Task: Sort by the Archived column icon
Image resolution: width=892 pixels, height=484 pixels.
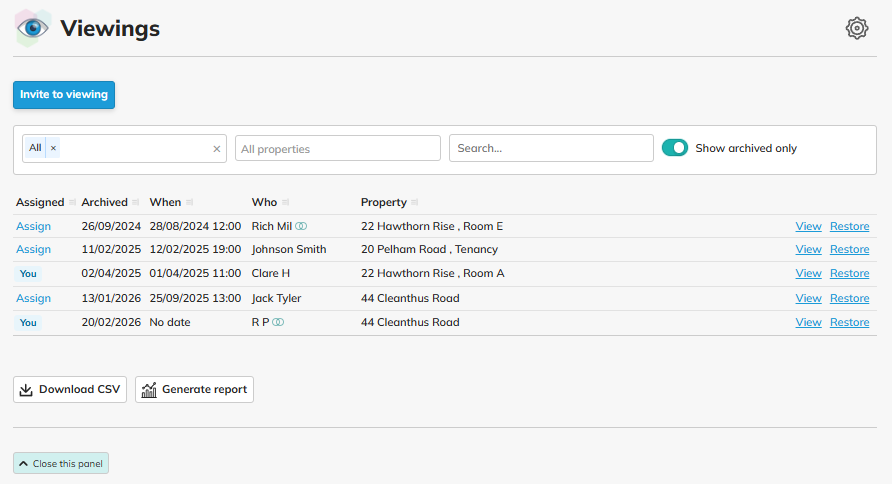Action: coord(136,203)
